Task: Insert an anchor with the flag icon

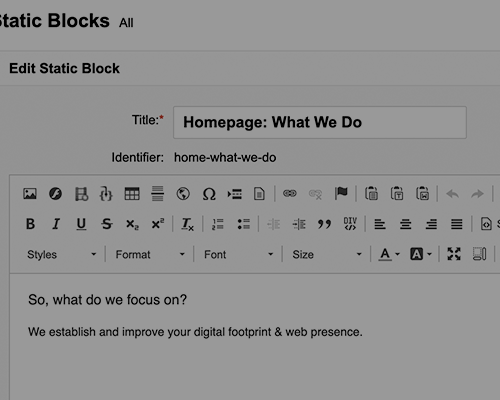Action: pyautogui.click(x=341, y=193)
